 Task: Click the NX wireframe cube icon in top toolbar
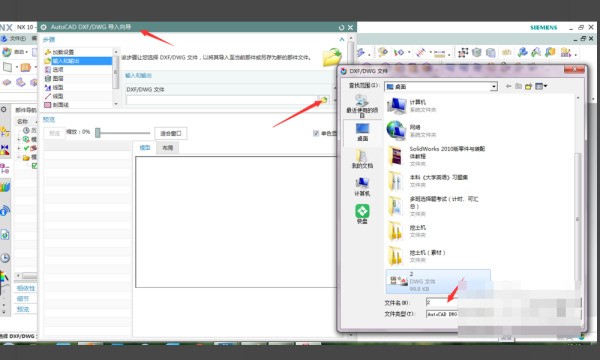(491, 52)
